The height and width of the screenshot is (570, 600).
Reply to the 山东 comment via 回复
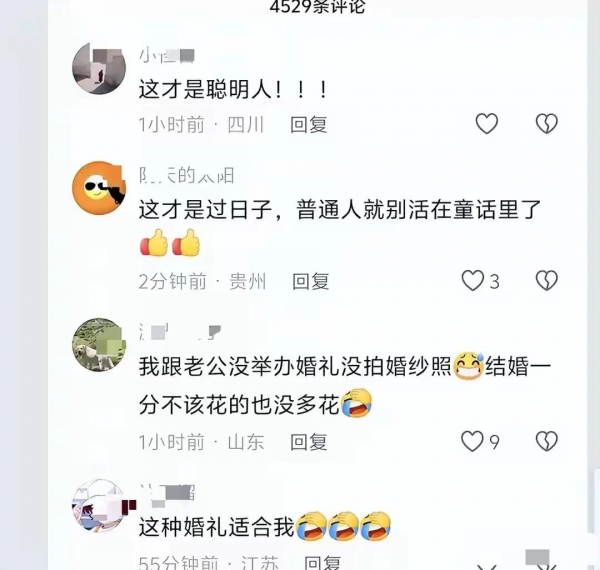pos(308,442)
